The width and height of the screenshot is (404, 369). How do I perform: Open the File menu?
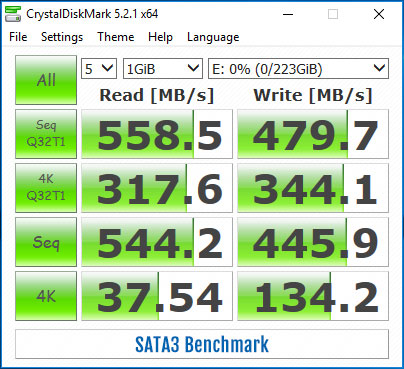point(18,37)
